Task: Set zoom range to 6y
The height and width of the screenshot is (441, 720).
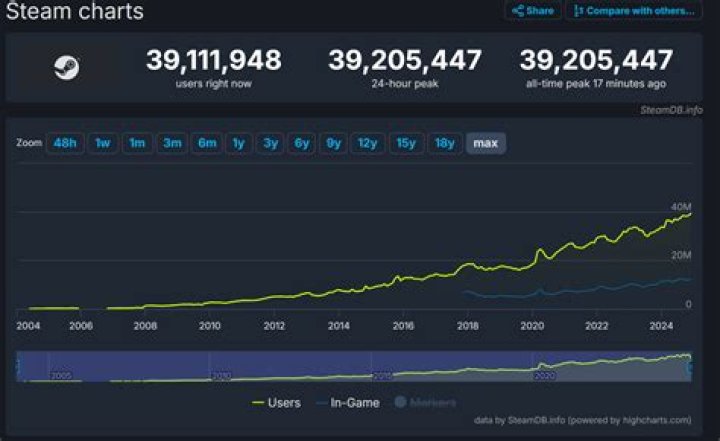Action: tap(302, 143)
